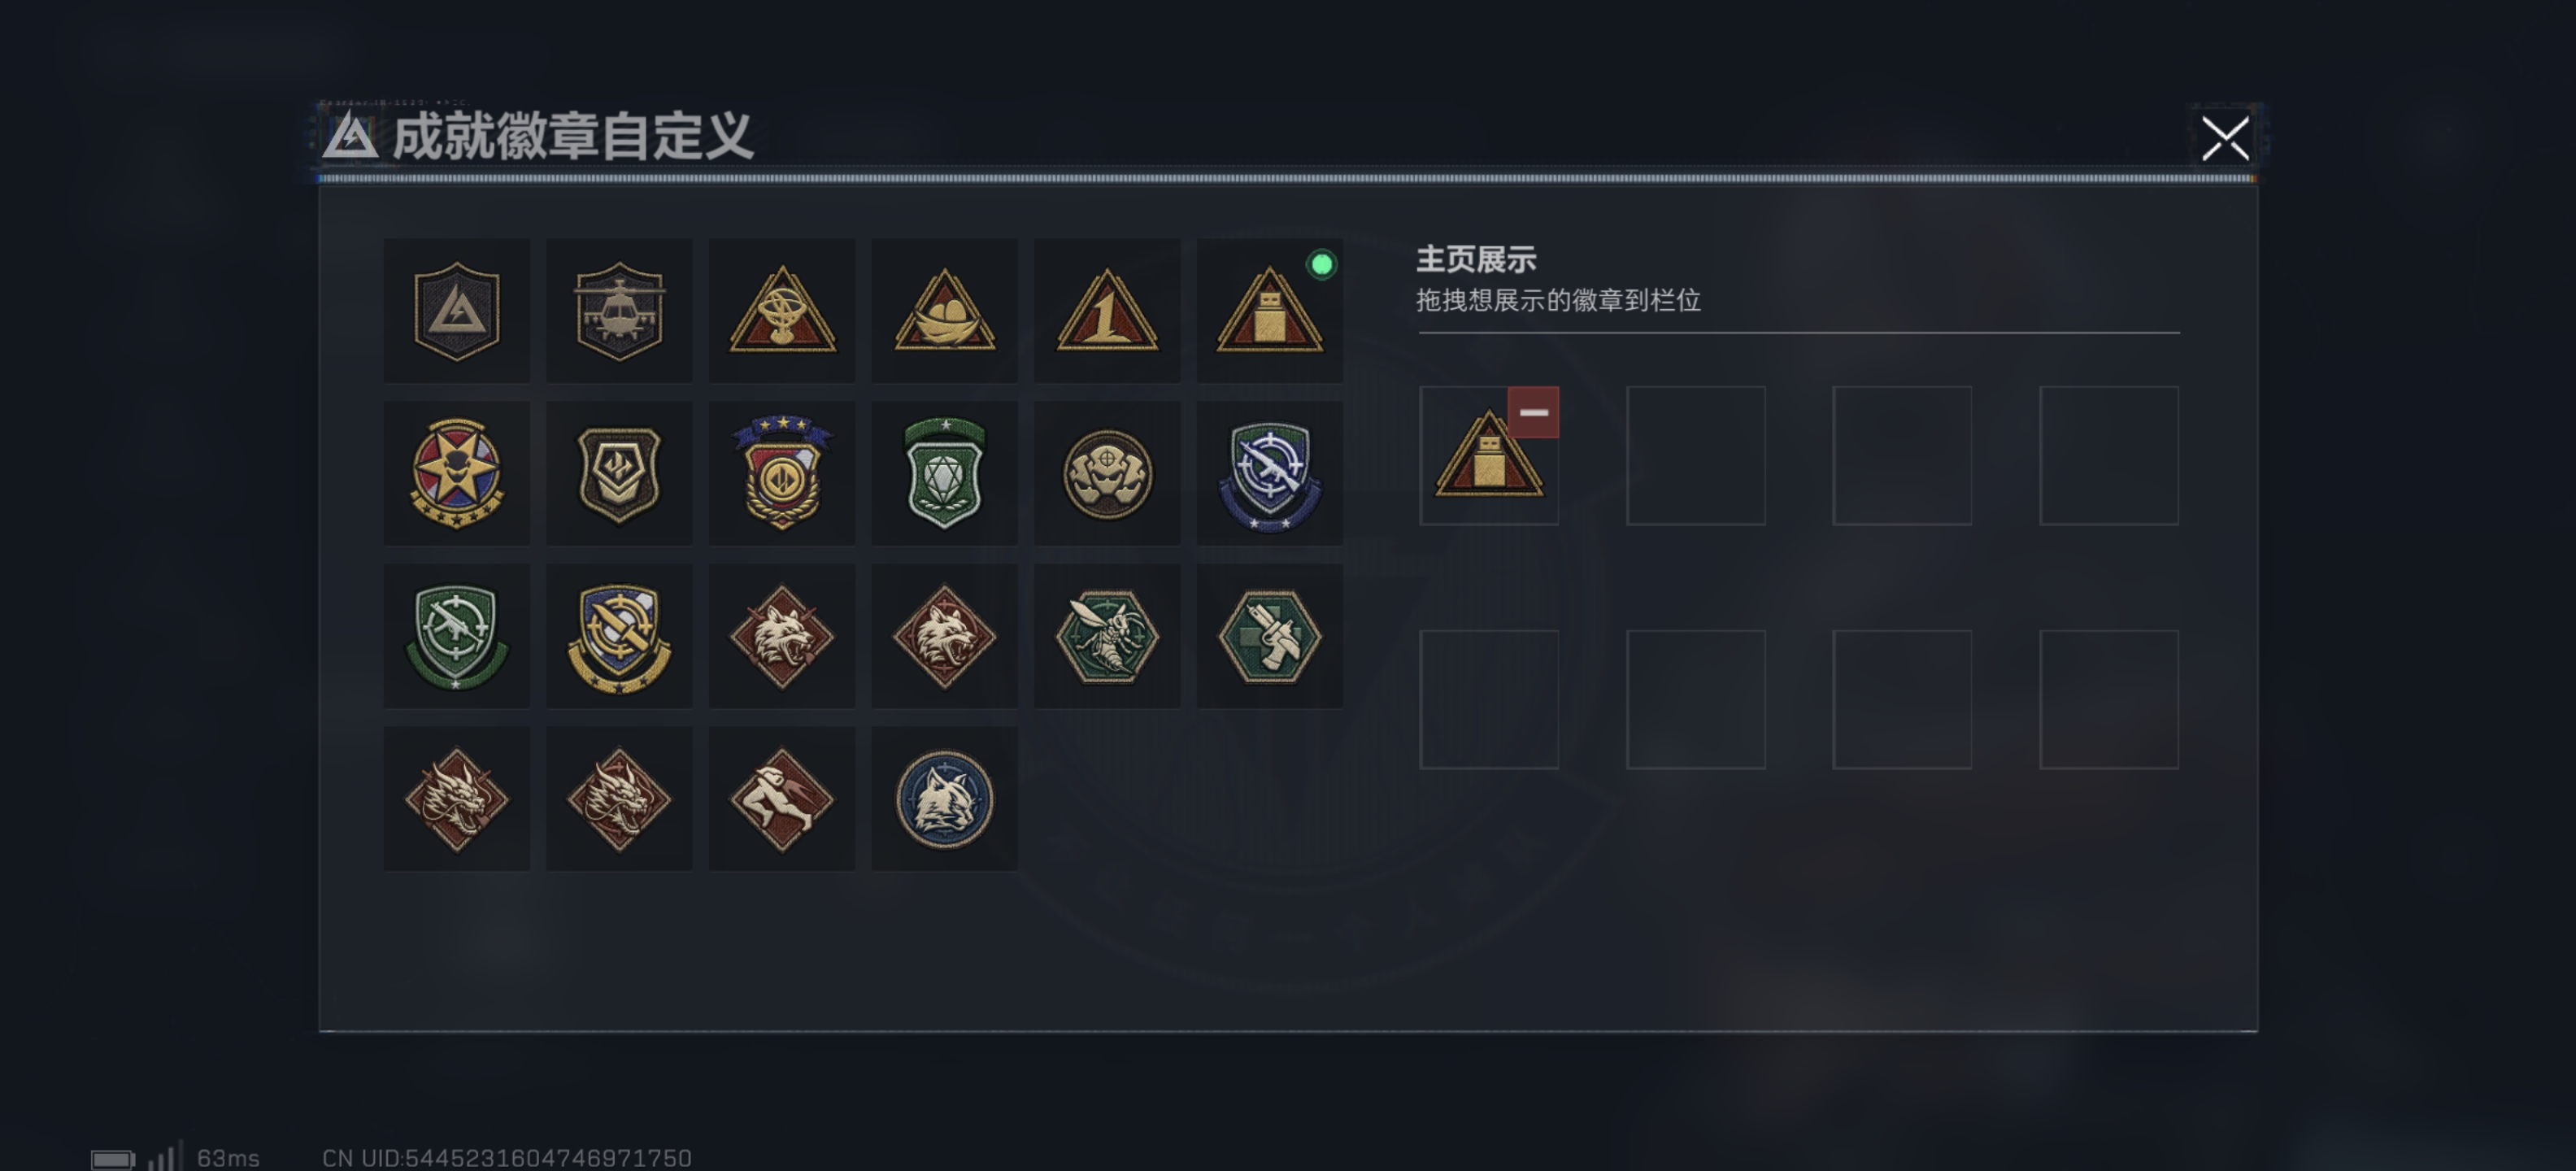Select the medic pistol hexagon badge
The height and width of the screenshot is (1171, 2576).
click(x=1270, y=636)
